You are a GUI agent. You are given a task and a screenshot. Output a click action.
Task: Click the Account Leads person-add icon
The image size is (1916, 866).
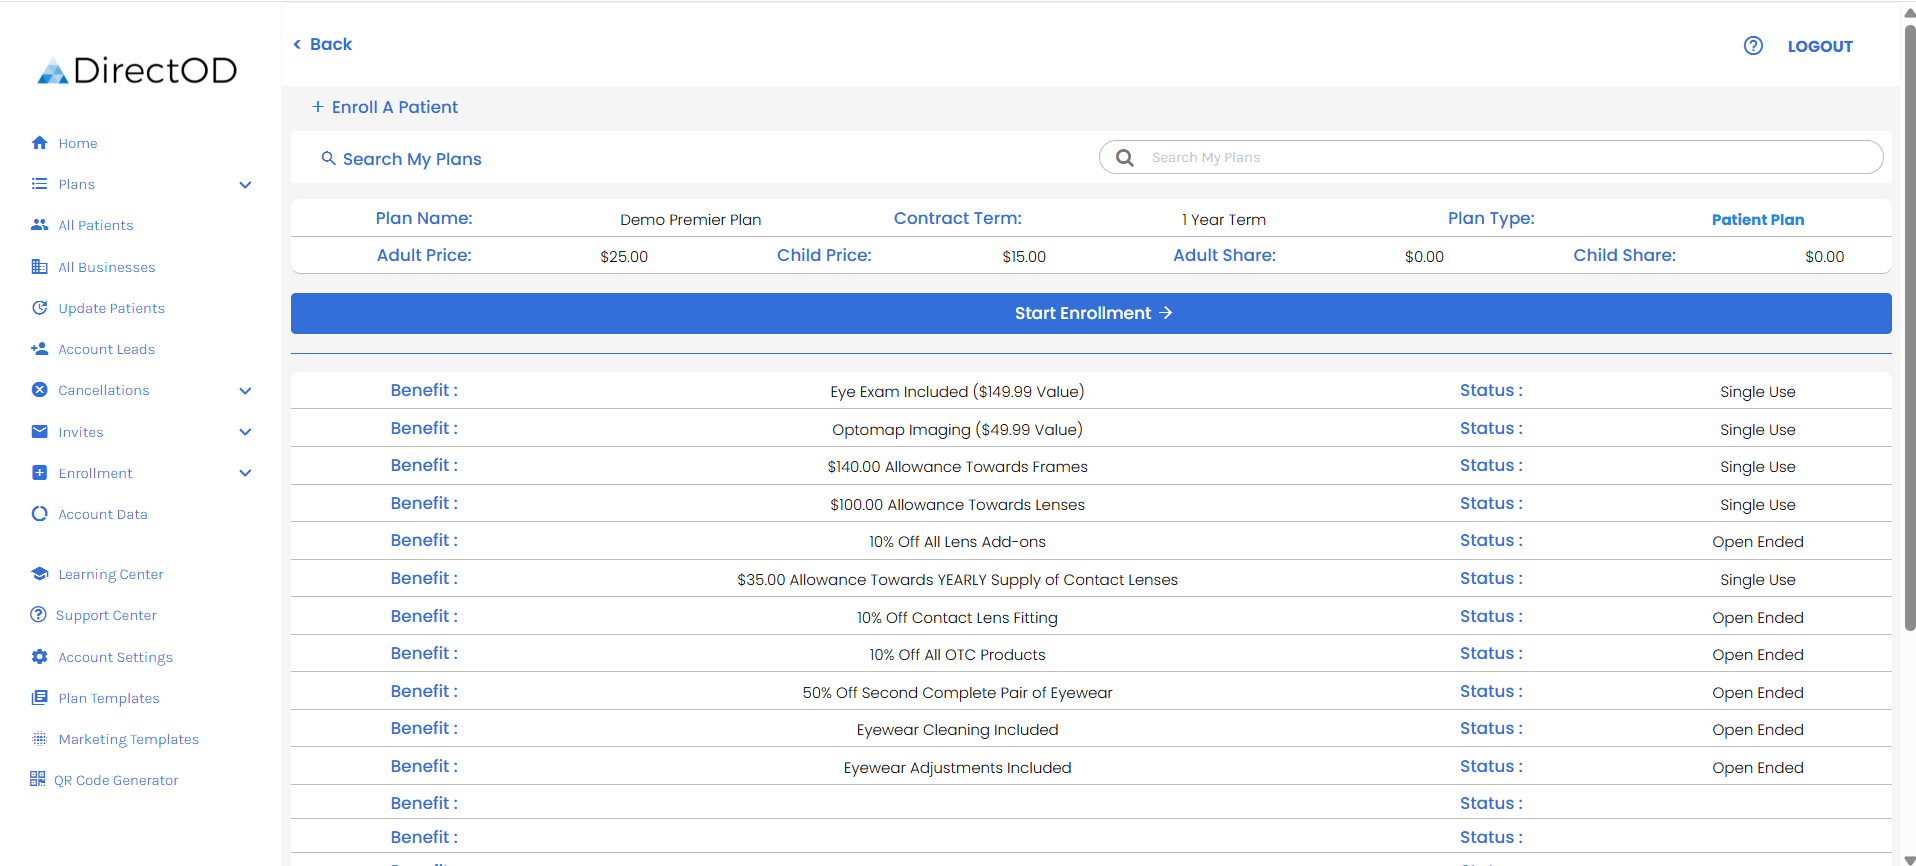pyautogui.click(x=39, y=349)
